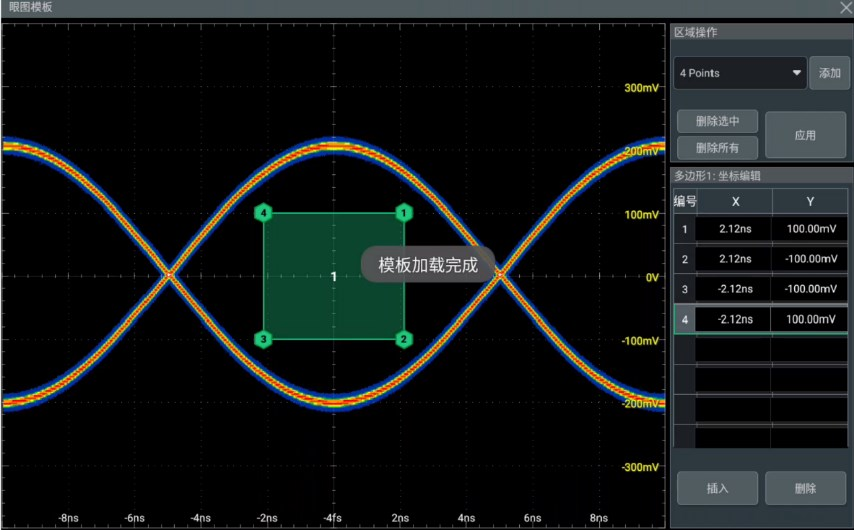Click the -8ns time axis label
This screenshot has width=854, height=530.
[68, 518]
